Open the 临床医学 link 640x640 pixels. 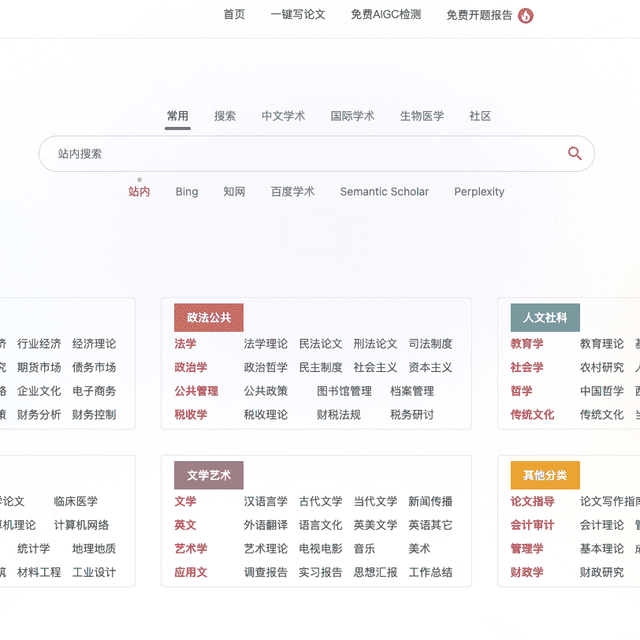pyautogui.click(x=76, y=501)
